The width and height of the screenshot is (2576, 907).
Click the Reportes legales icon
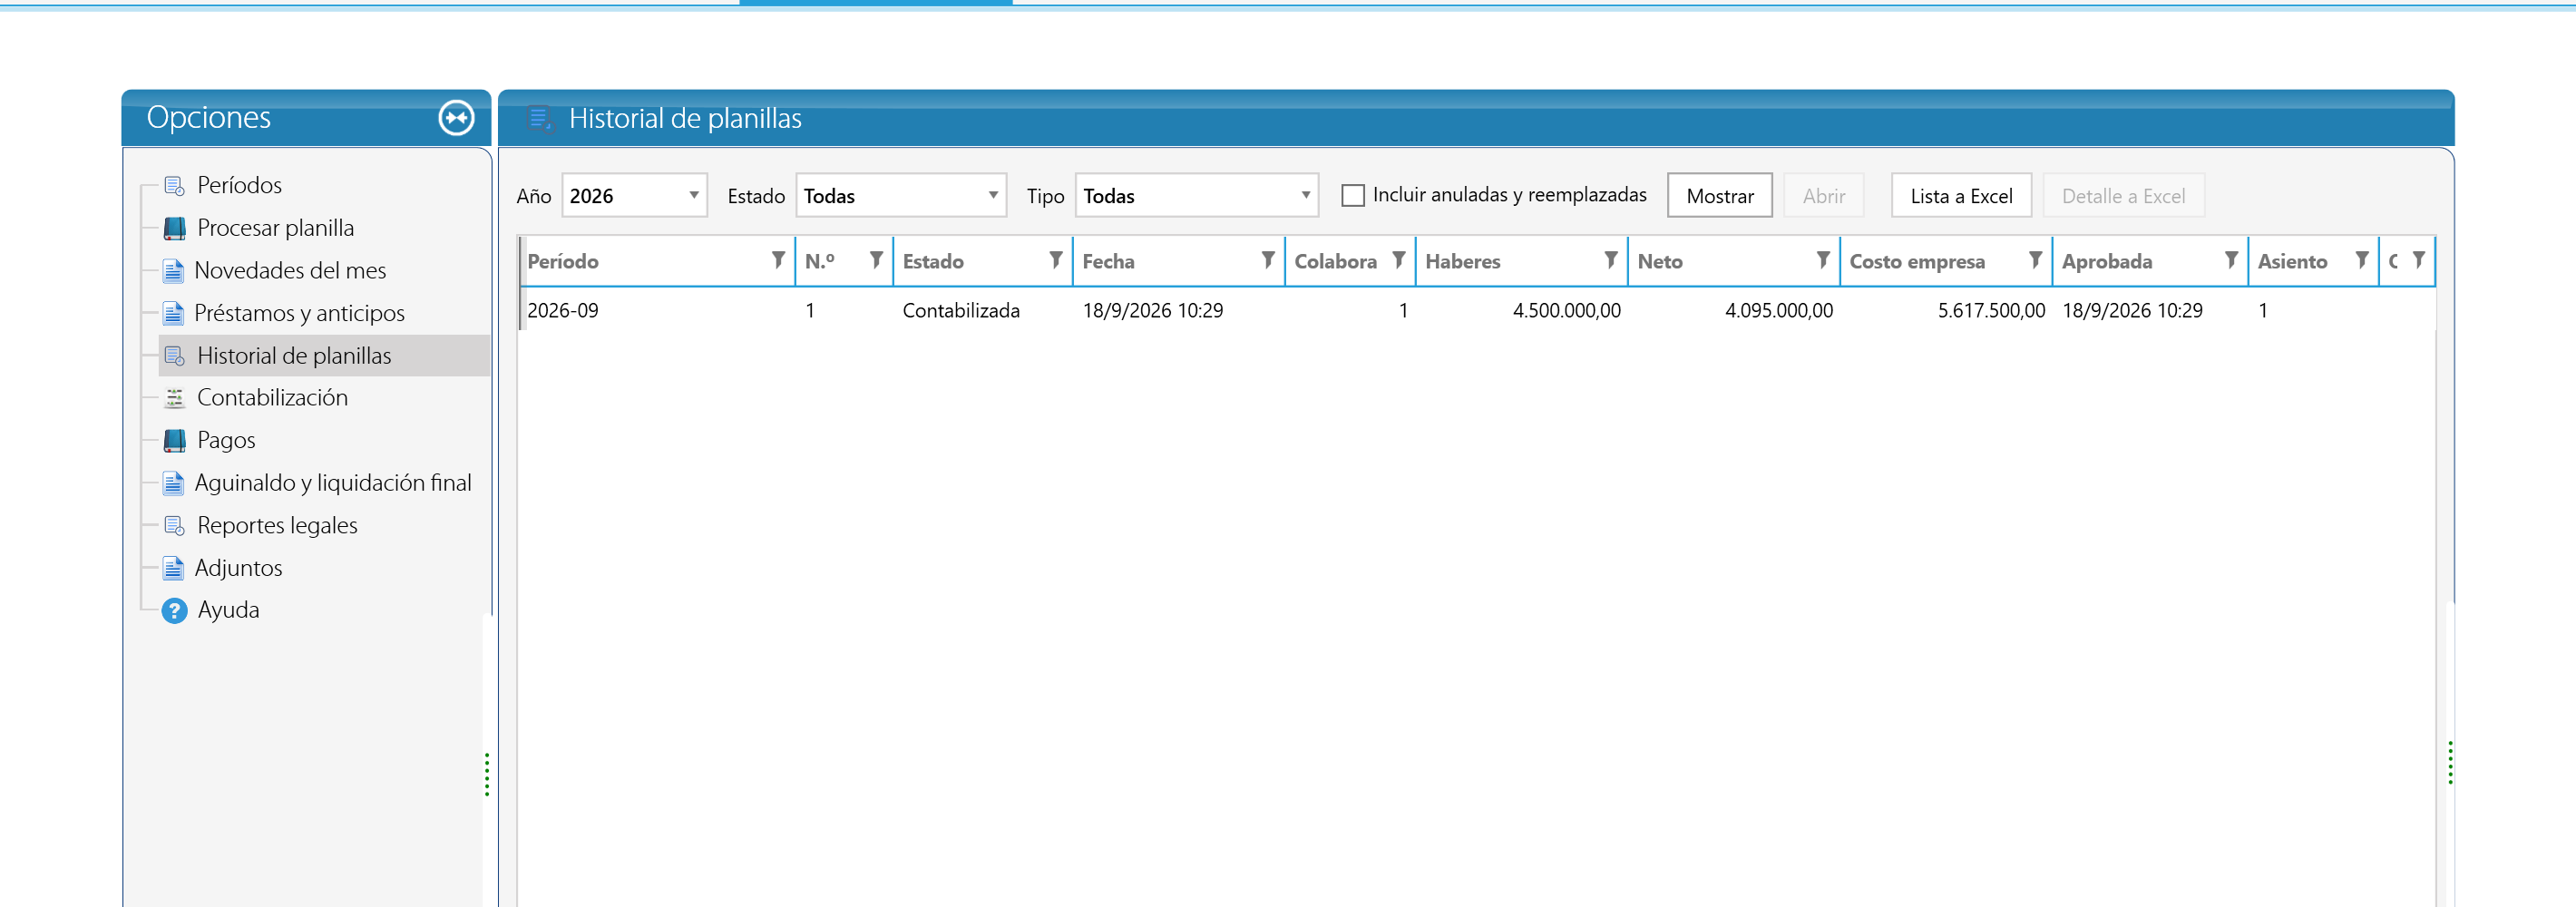[174, 526]
